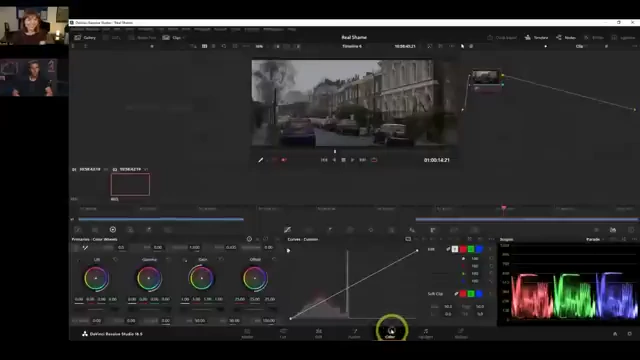This screenshot has width=640, height=360.
Task: Open the Parade scope type dropdown
Action: (x=595, y=240)
